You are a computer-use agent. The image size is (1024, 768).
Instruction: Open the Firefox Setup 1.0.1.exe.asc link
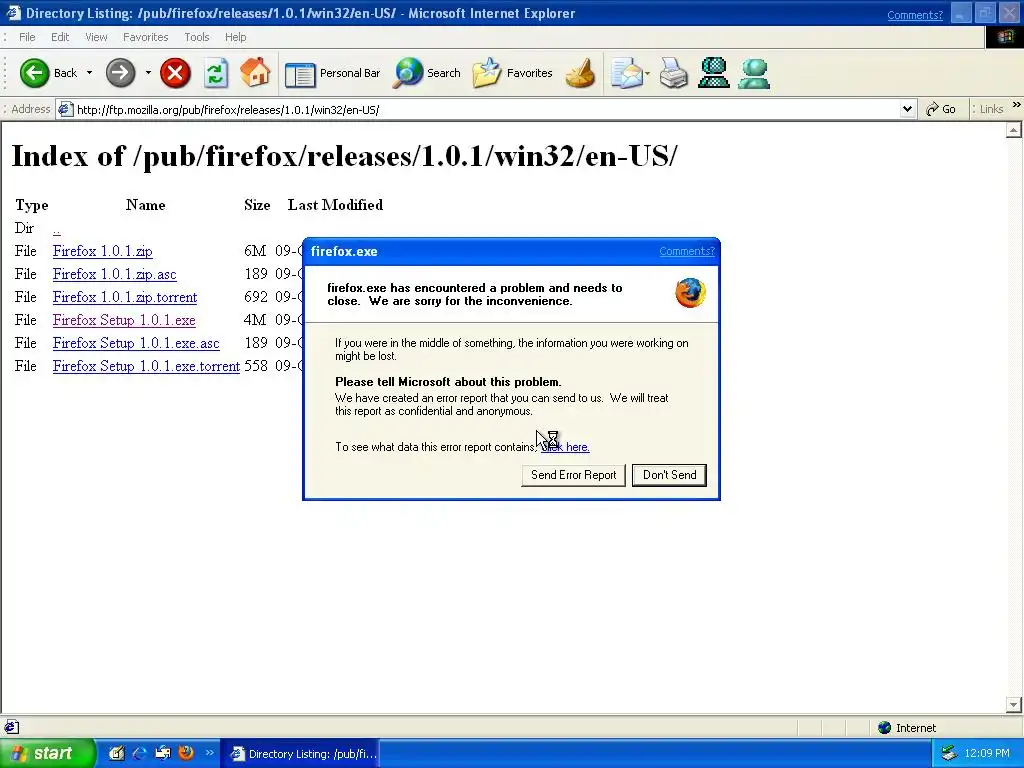pos(136,343)
